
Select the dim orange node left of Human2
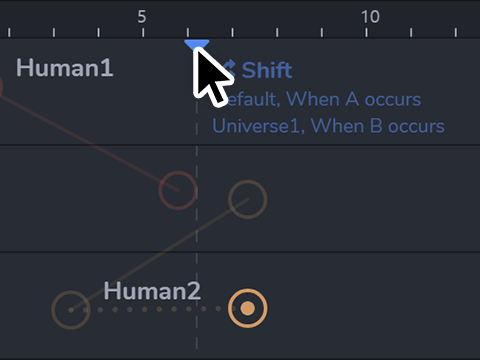tap(71, 310)
